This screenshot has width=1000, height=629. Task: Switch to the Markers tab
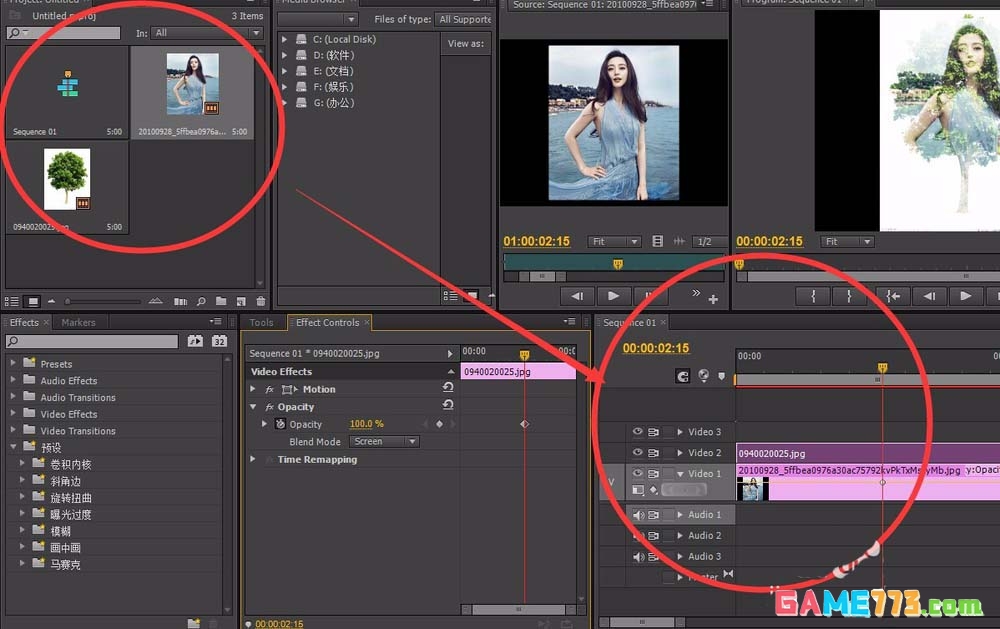[x=78, y=322]
